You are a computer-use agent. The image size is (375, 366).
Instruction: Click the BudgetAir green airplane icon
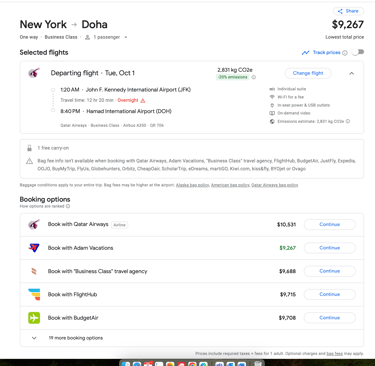(34, 318)
